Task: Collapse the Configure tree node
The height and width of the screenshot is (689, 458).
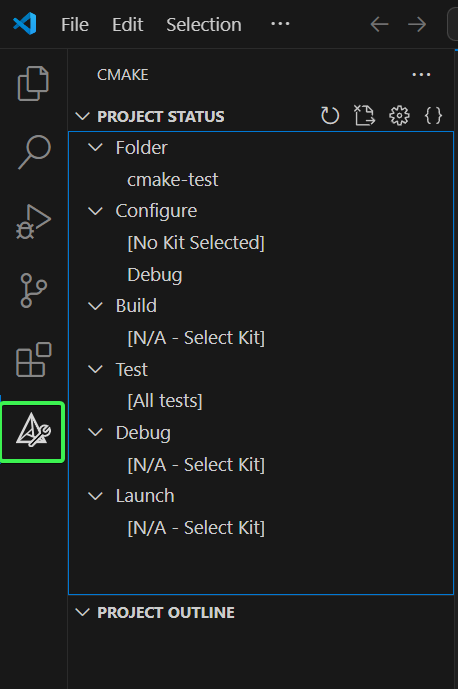Action: [95, 211]
